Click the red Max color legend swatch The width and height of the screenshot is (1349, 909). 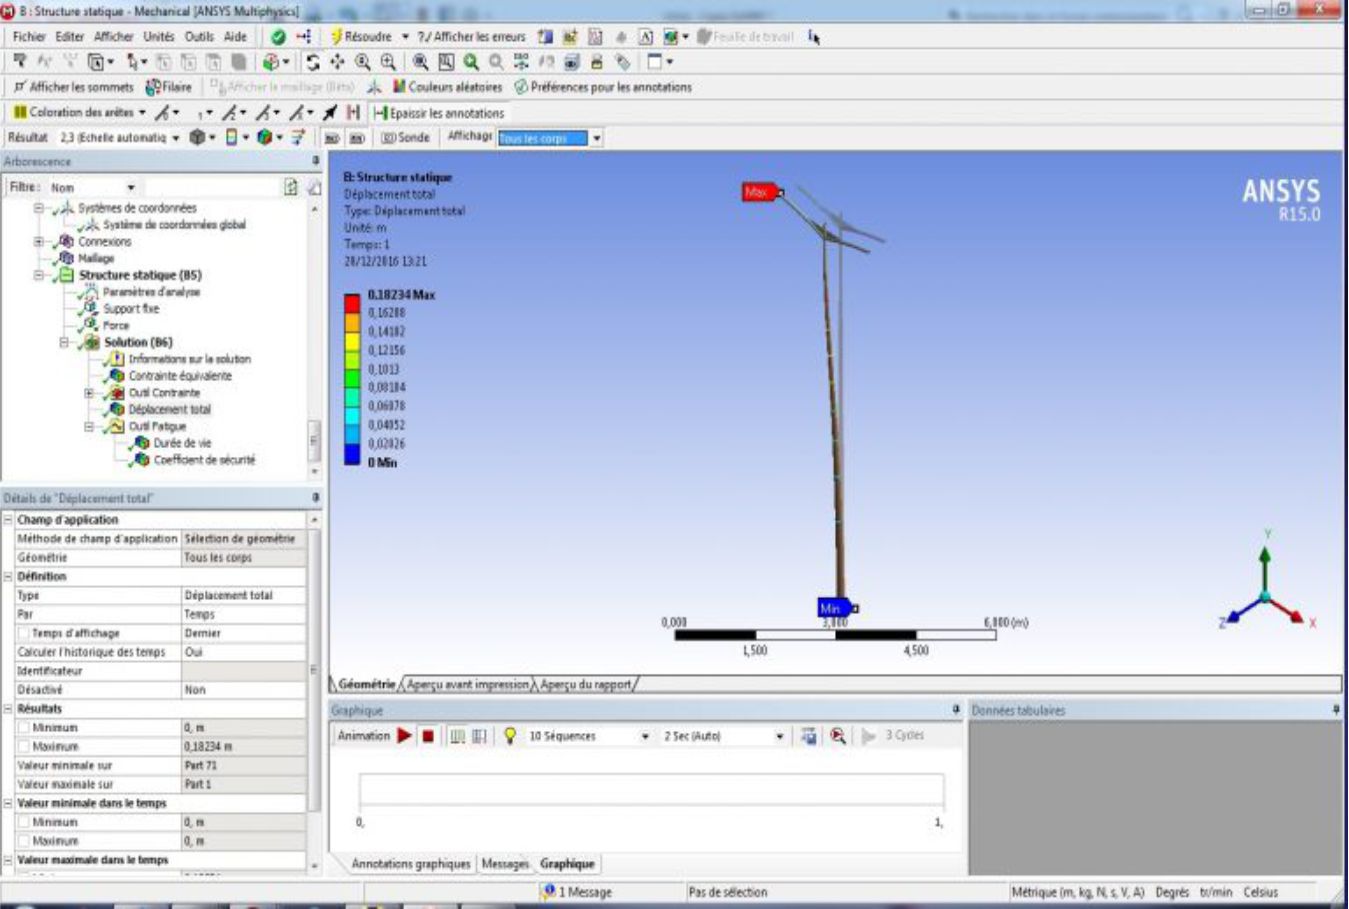352,303
